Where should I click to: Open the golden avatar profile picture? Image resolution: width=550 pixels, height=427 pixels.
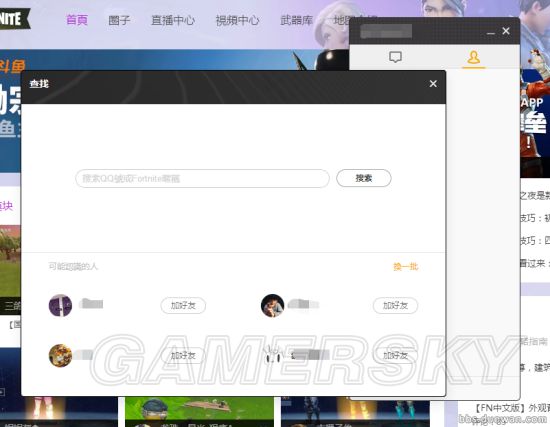60,355
